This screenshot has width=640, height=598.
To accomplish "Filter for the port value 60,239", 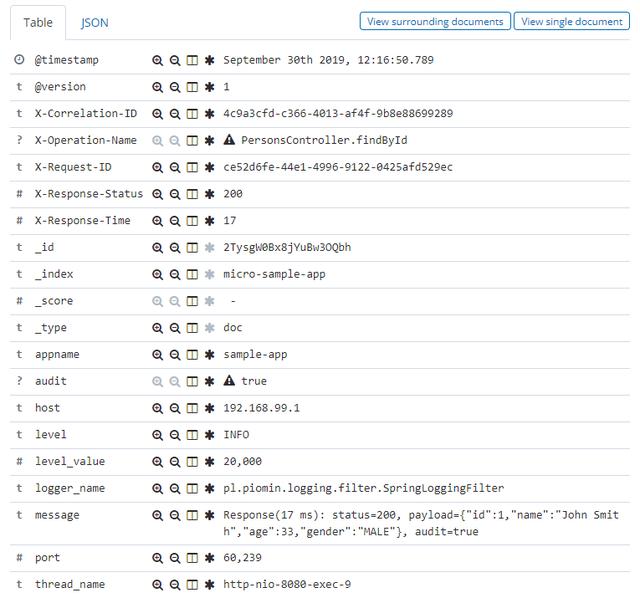I will 157,558.
